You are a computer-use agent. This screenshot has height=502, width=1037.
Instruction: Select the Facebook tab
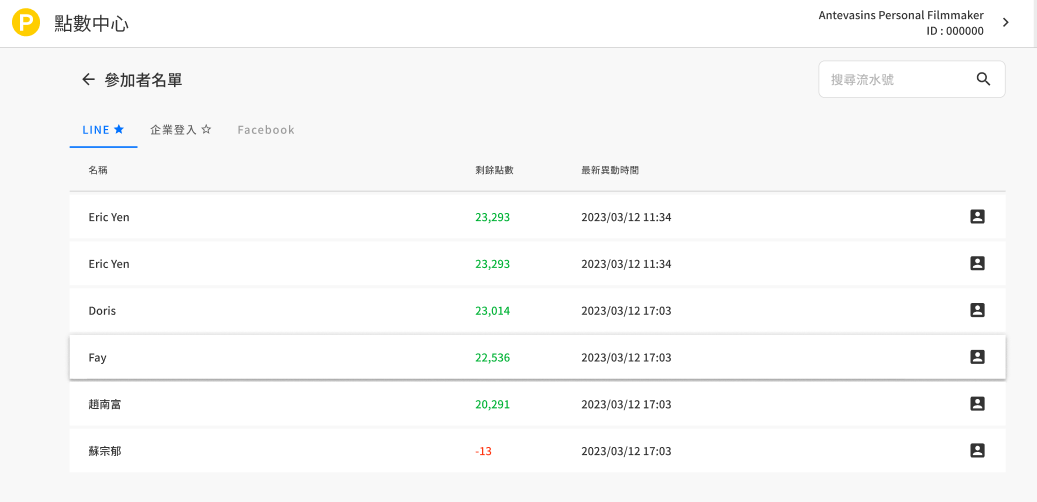coord(266,130)
